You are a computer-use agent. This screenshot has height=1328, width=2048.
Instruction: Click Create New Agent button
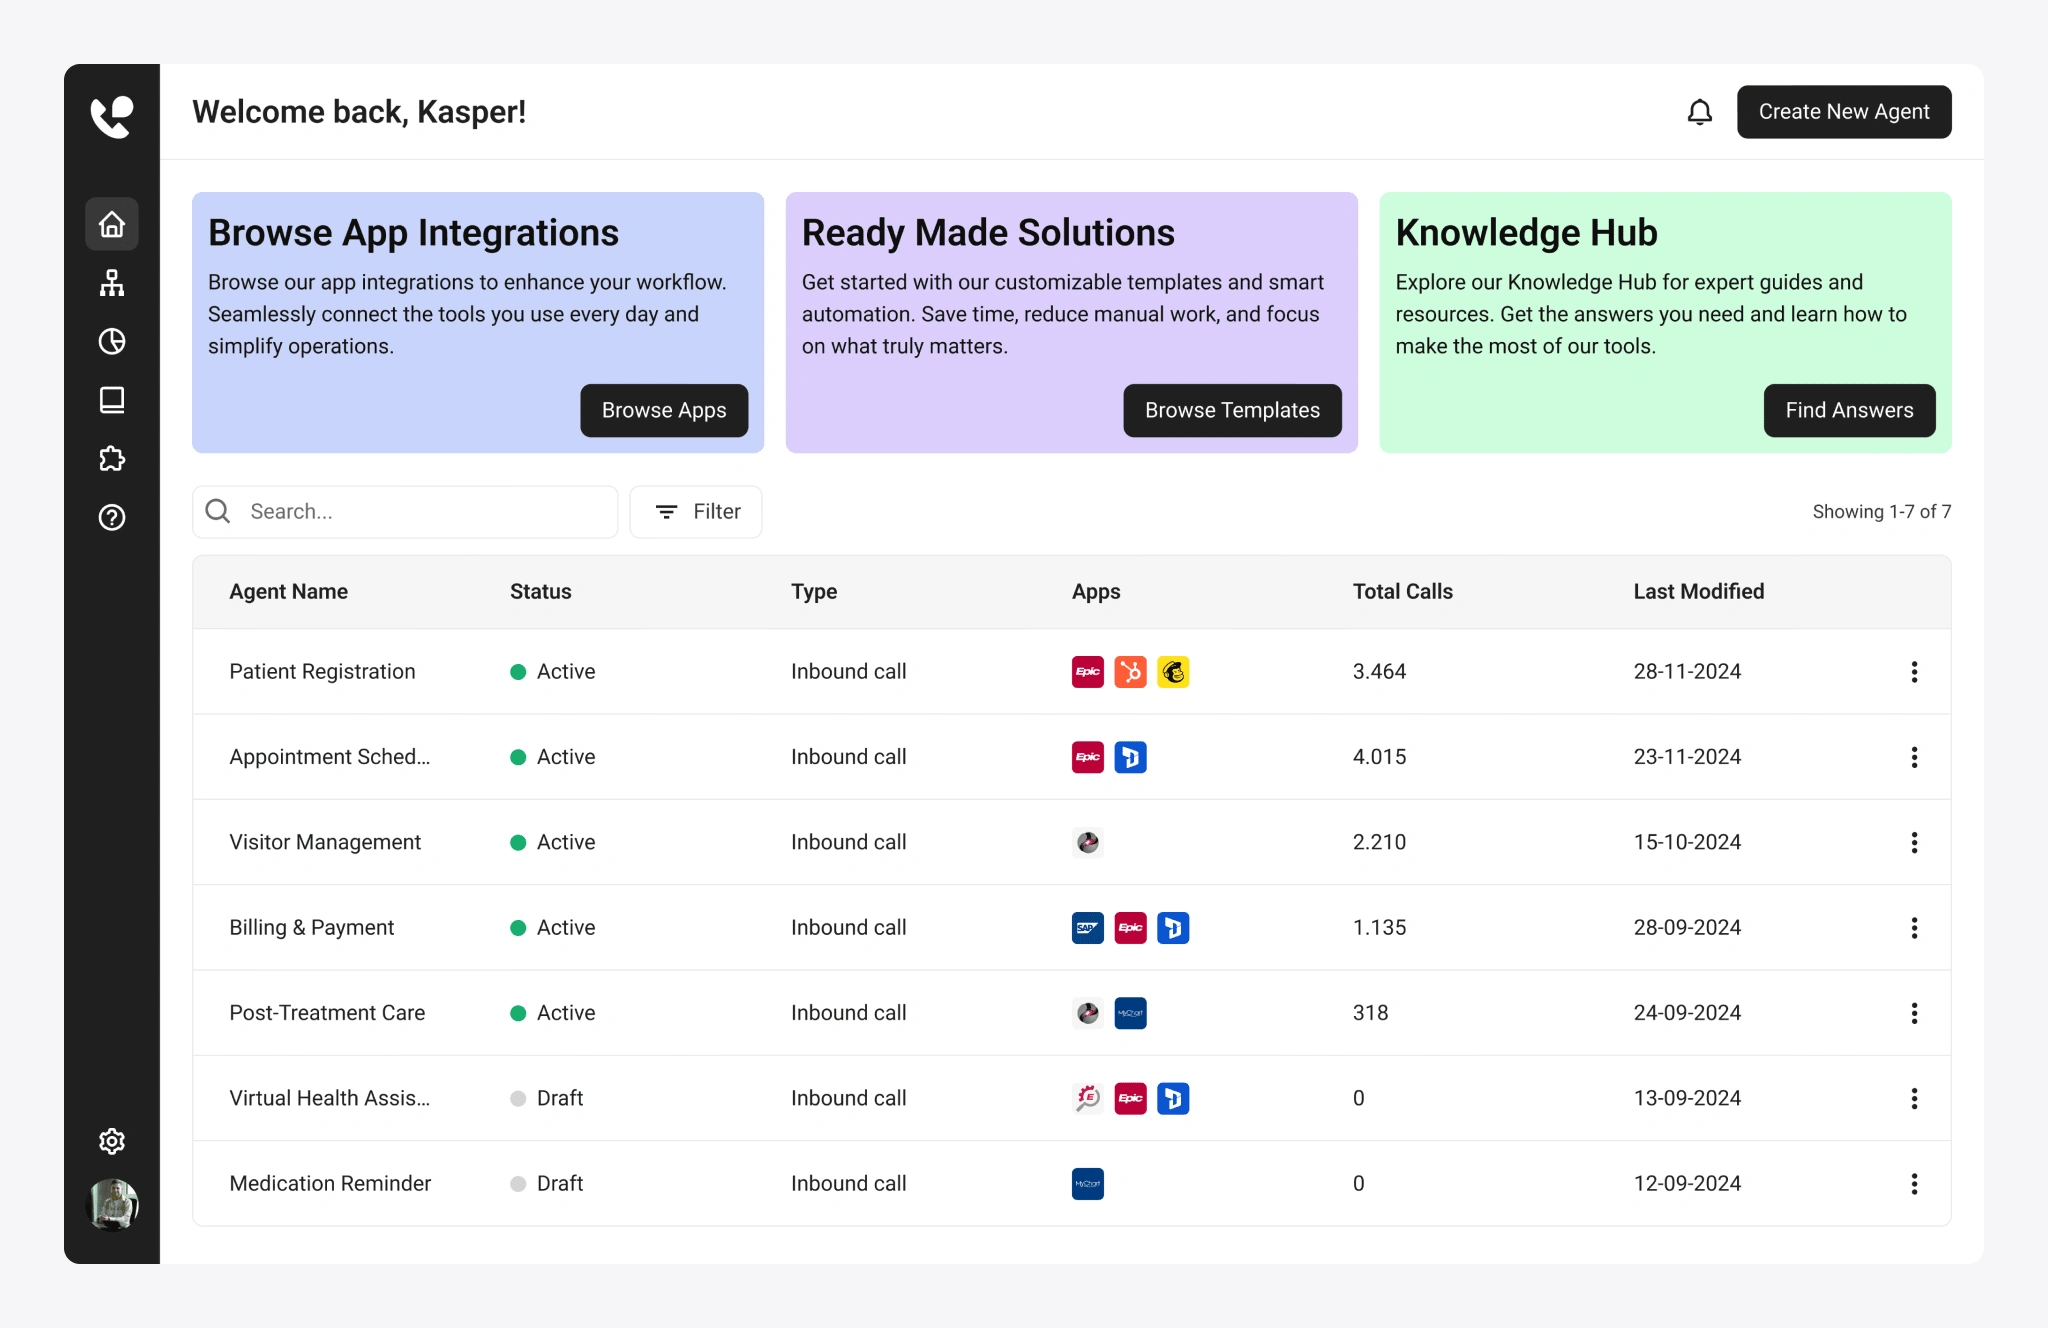(1844, 112)
